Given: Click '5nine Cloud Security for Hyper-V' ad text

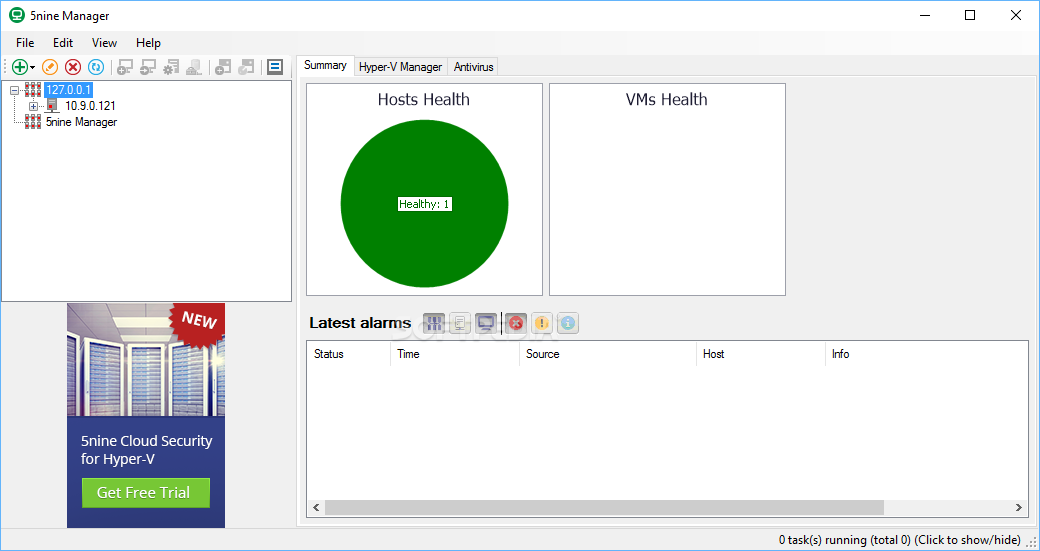Looking at the screenshot, I should [147, 450].
